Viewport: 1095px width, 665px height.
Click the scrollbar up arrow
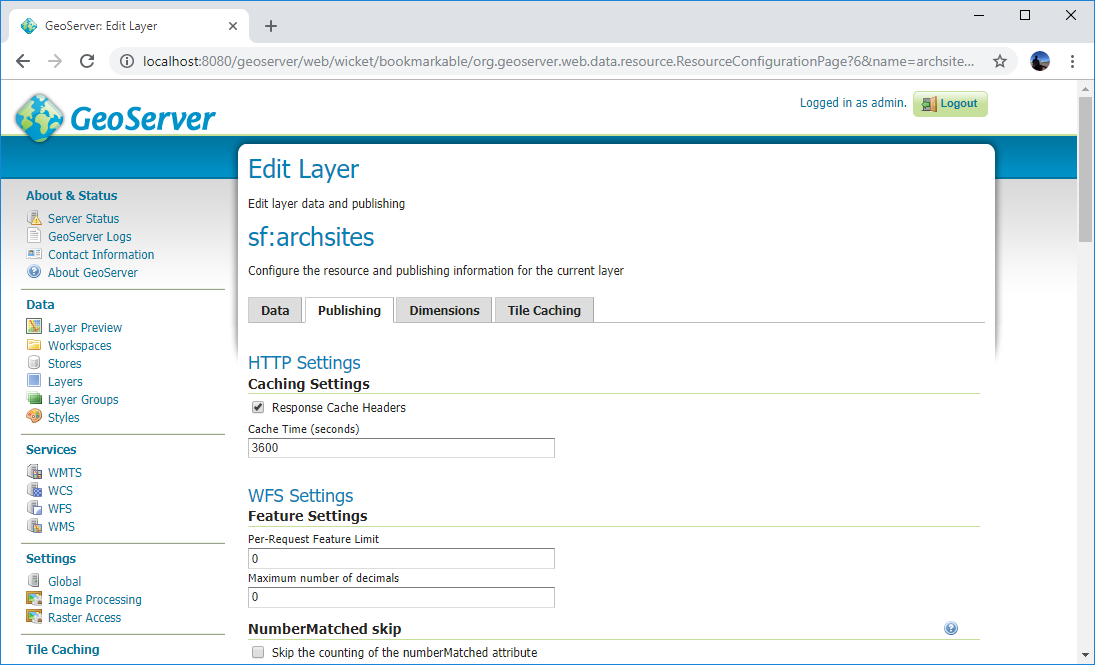[1085, 89]
